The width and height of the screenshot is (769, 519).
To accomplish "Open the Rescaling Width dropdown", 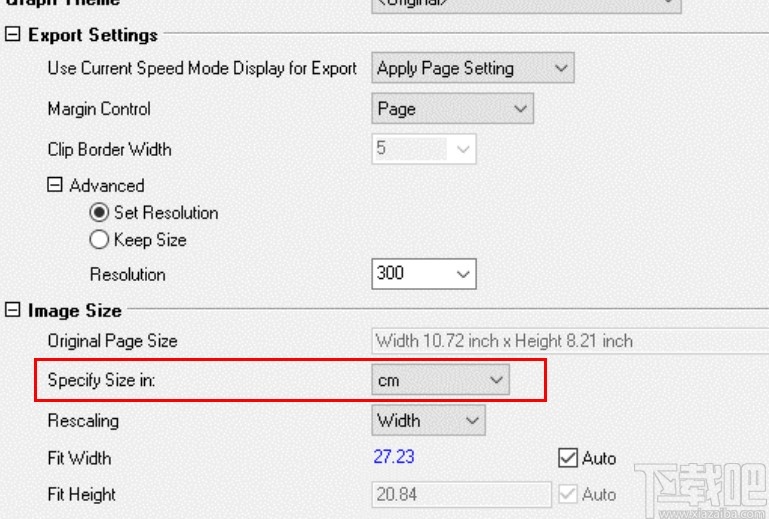I will pyautogui.click(x=473, y=421).
